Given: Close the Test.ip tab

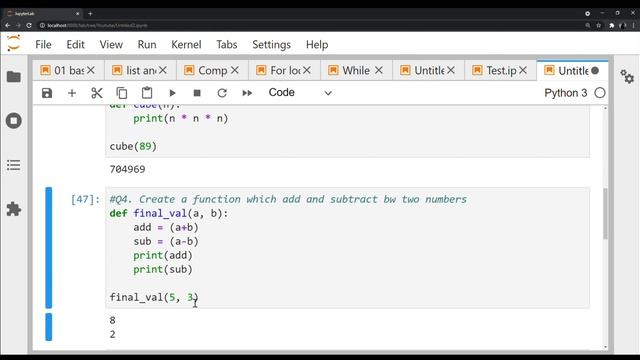Looking at the screenshot, I should (523, 70).
